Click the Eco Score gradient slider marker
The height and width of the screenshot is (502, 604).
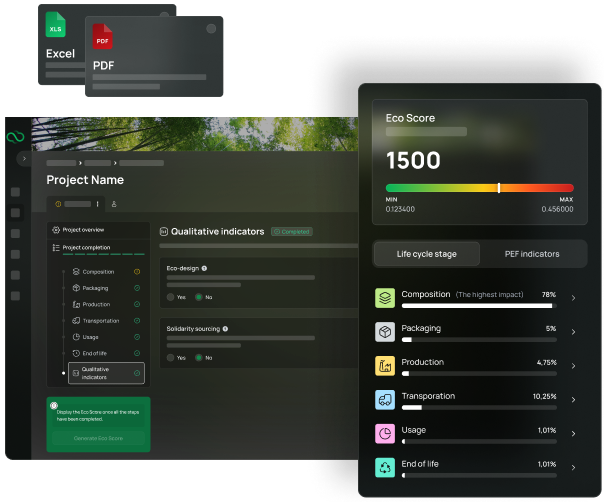(x=499, y=187)
